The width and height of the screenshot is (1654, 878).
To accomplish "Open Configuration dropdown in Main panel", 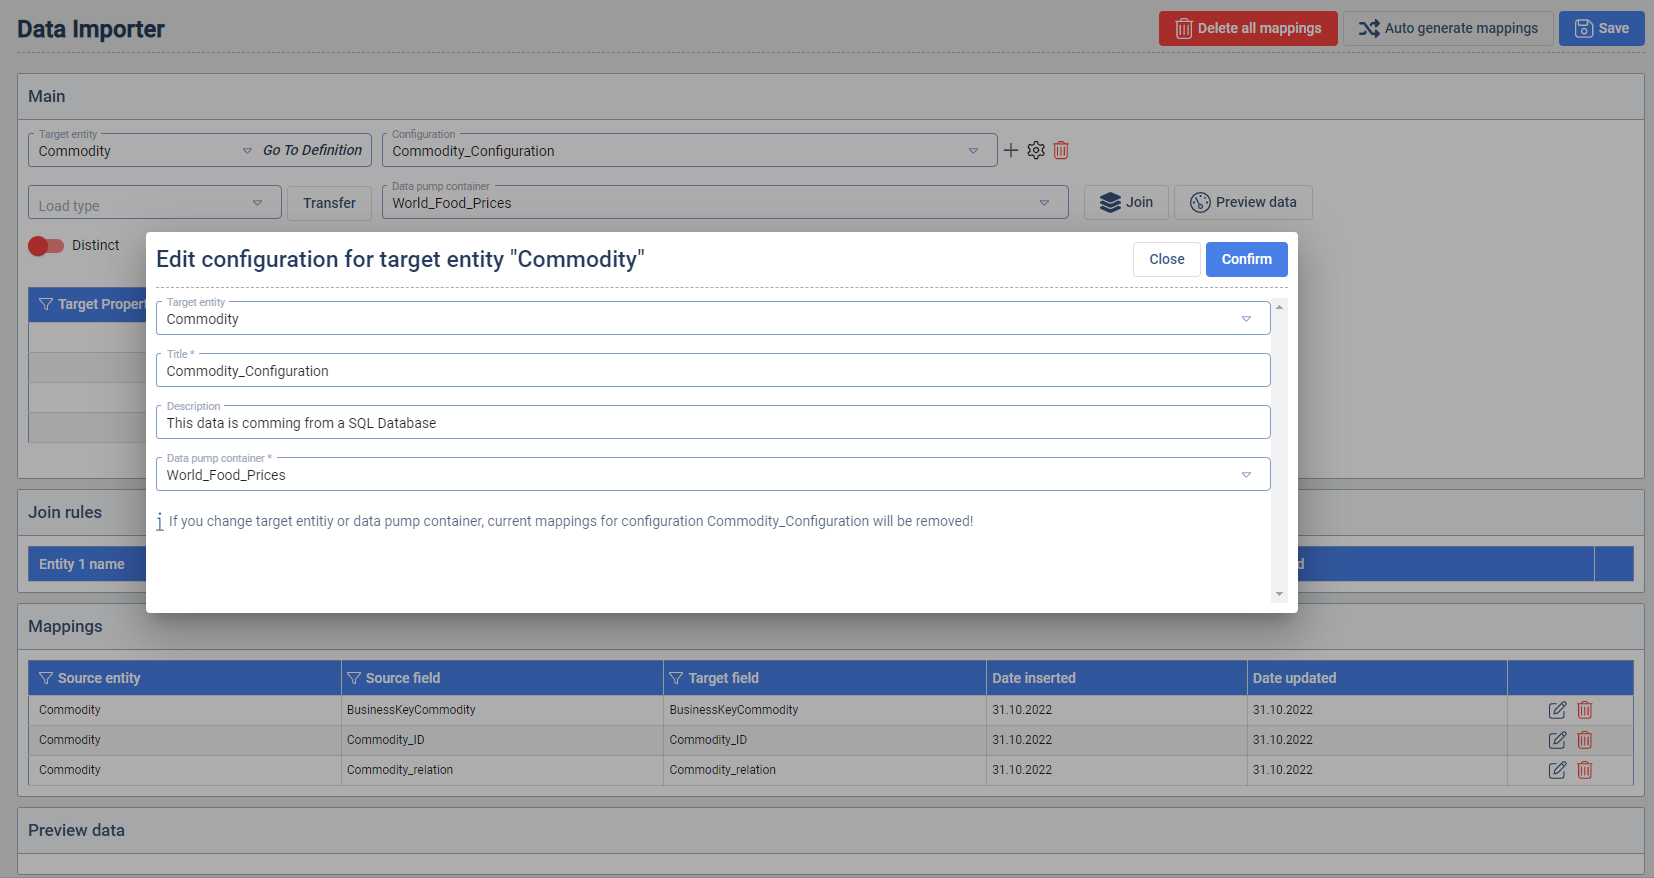I will (973, 151).
